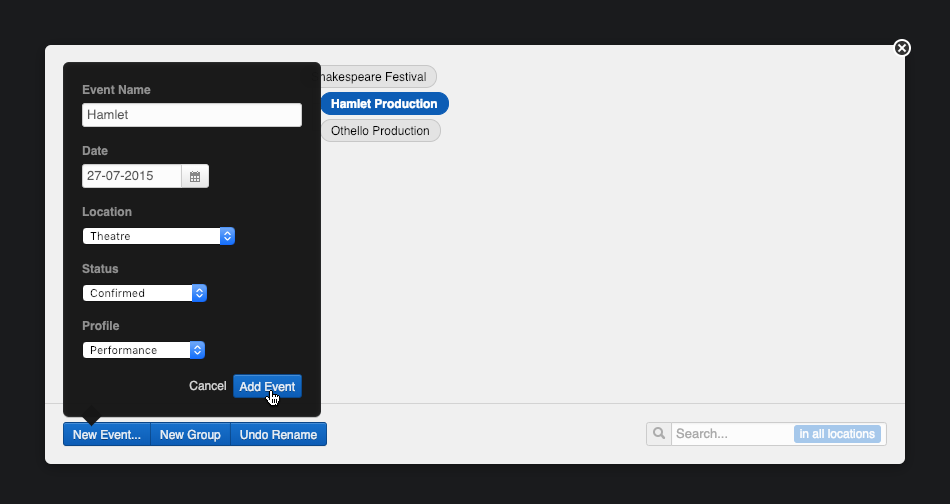Select the Hamlet Production tag
Screen dimensions: 950x504
point(384,104)
